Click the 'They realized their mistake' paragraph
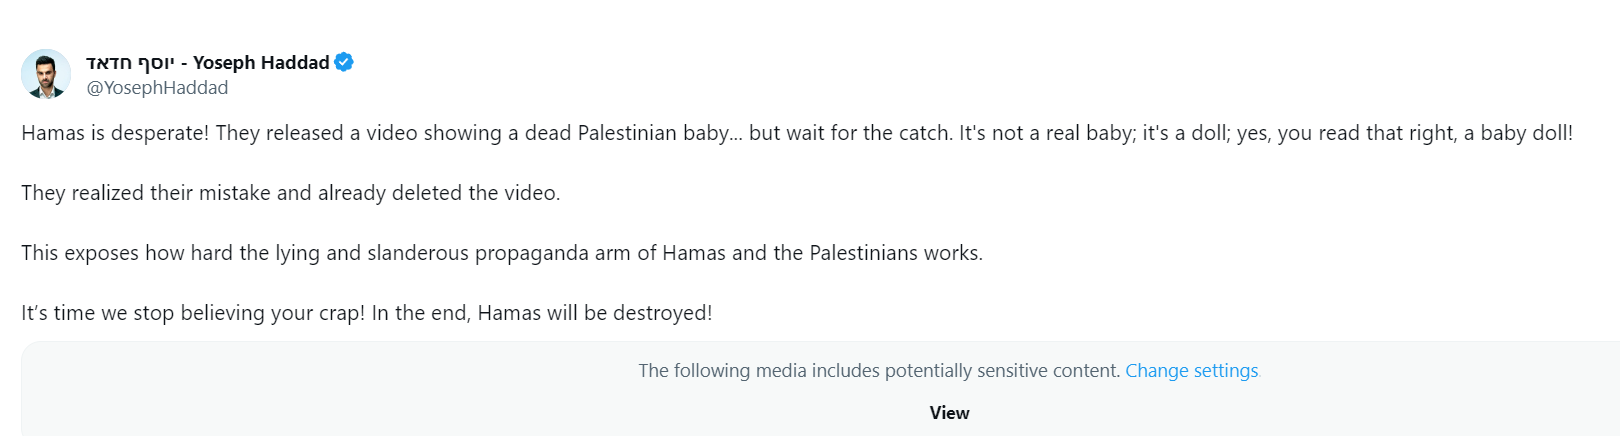 click(x=290, y=193)
